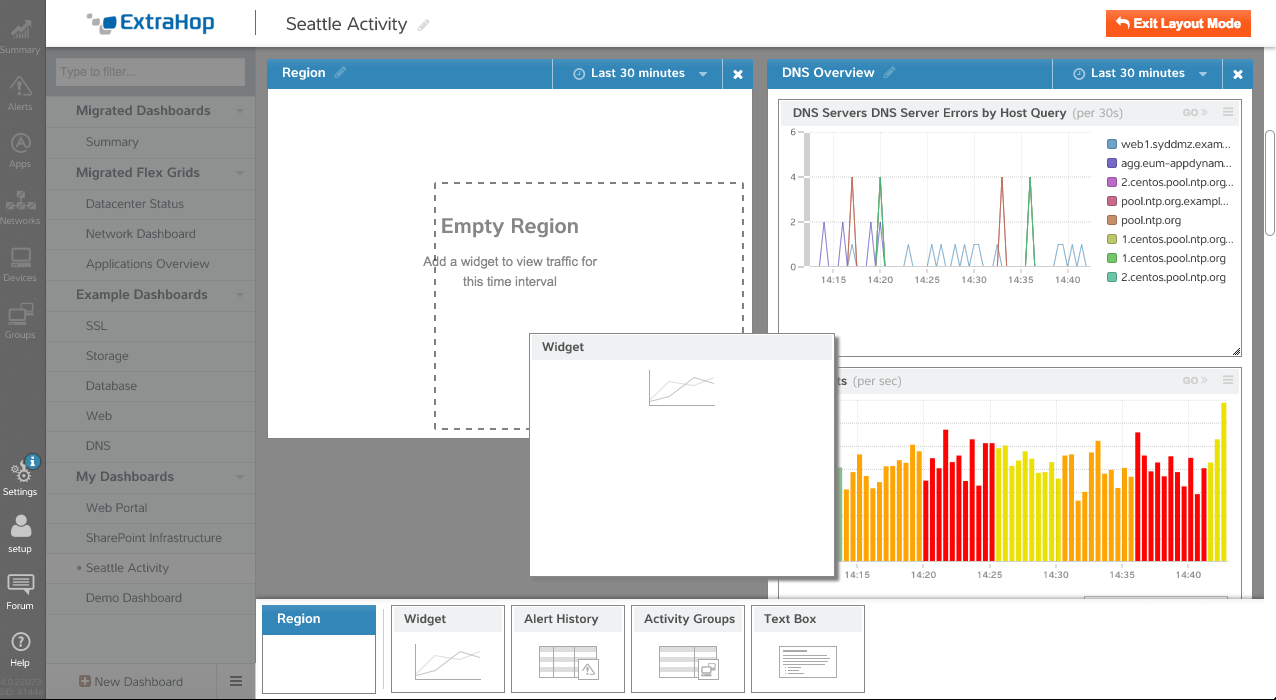Edit the DNS Overview title pencil
This screenshot has width=1276, height=700.
(889, 73)
